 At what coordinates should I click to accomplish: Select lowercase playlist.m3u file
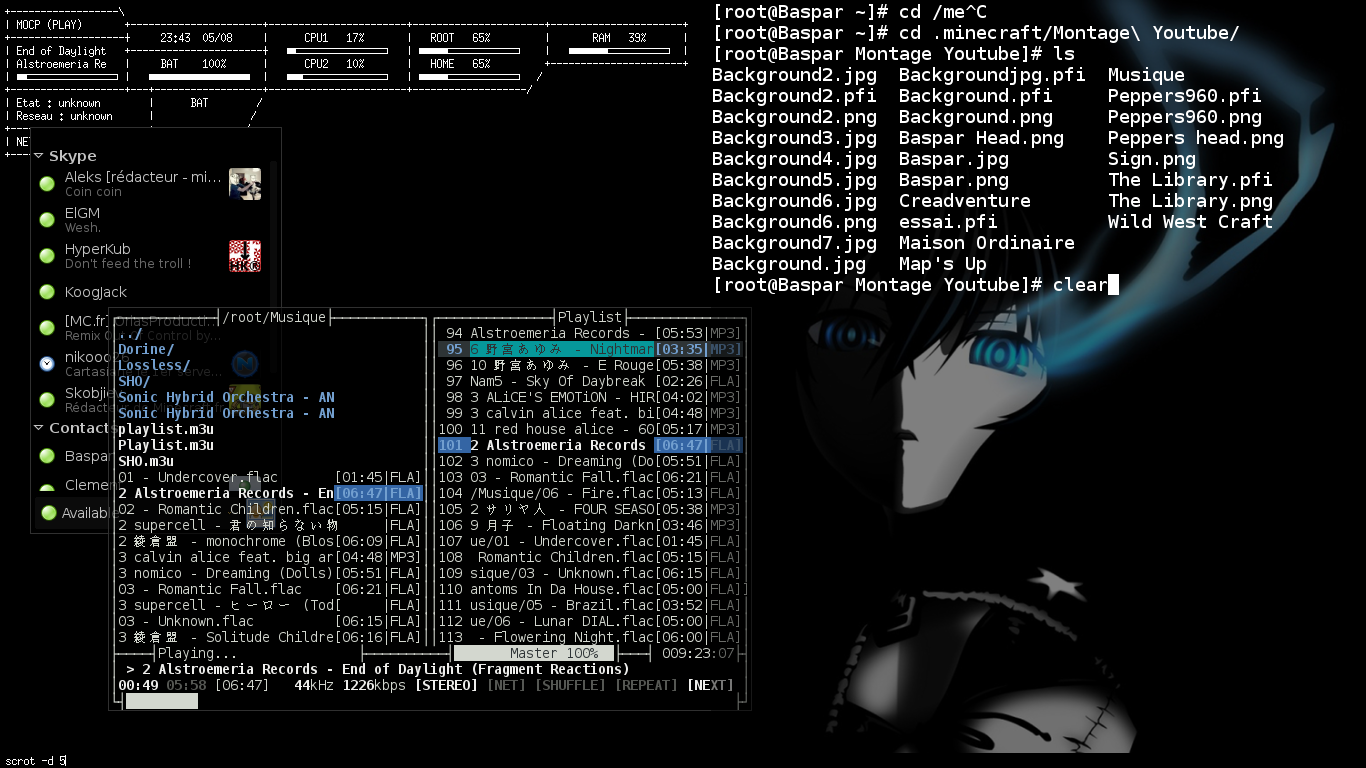pyautogui.click(x=166, y=429)
